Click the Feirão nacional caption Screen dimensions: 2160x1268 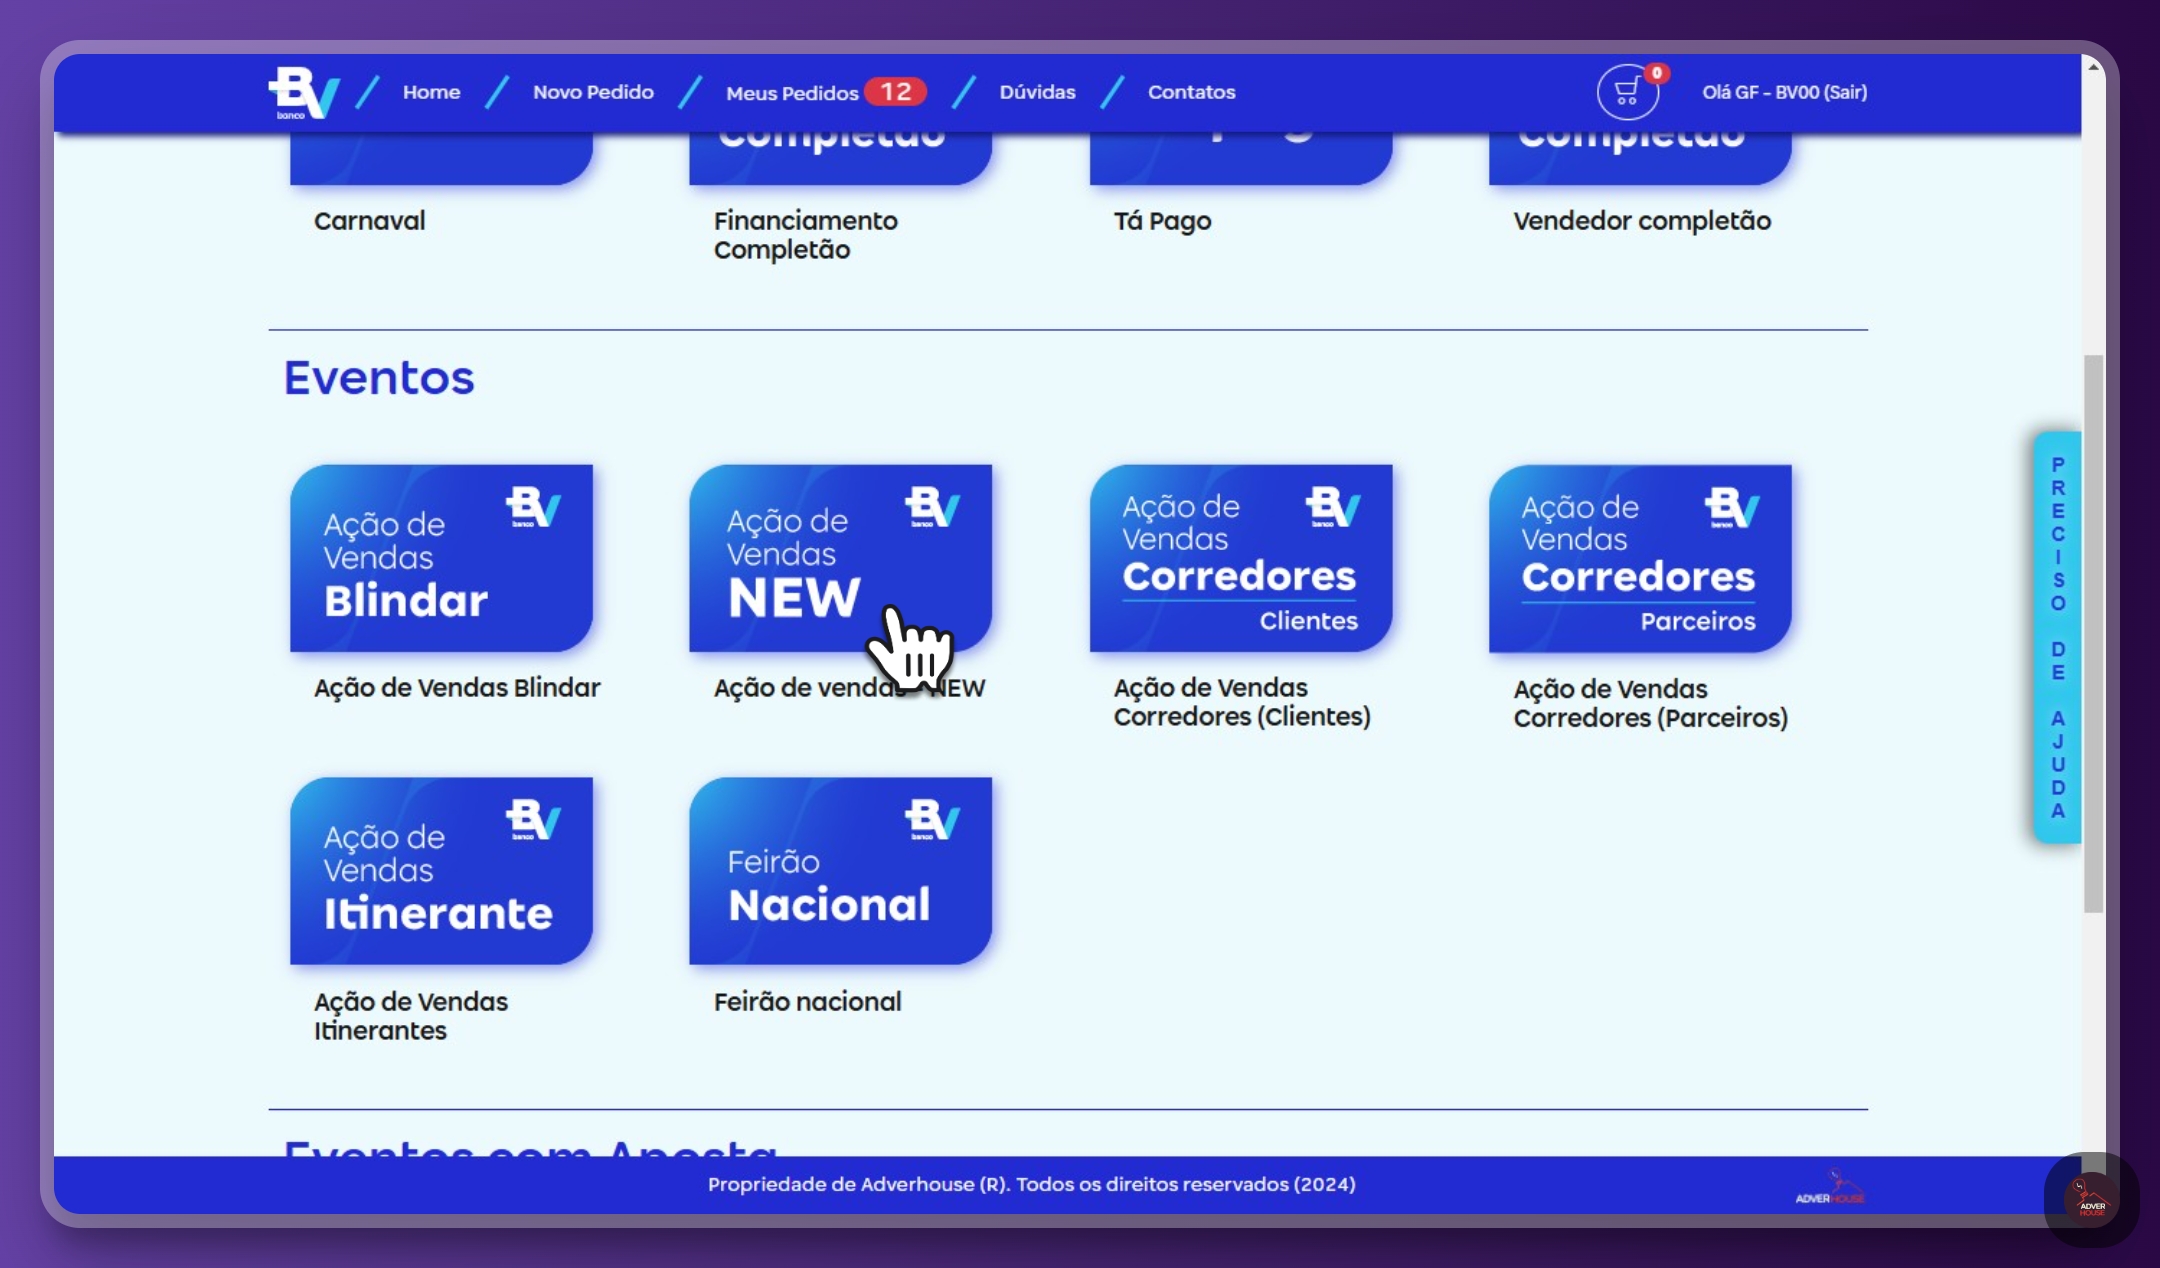807,1001
